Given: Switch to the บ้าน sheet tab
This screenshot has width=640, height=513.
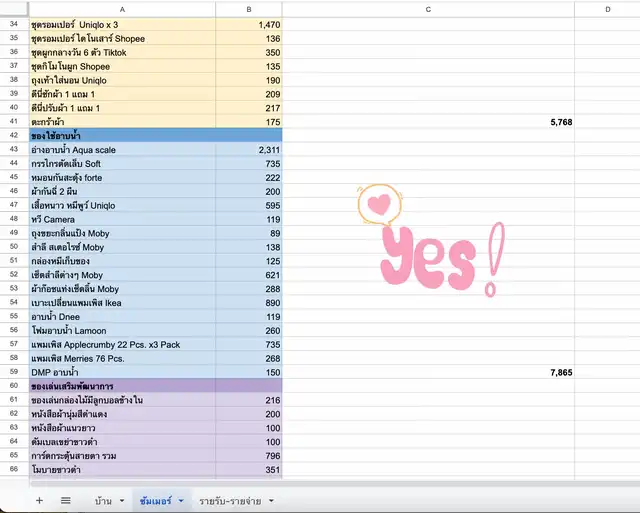Looking at the screenshot, I should pyautogui.click(x=102, y=500).
